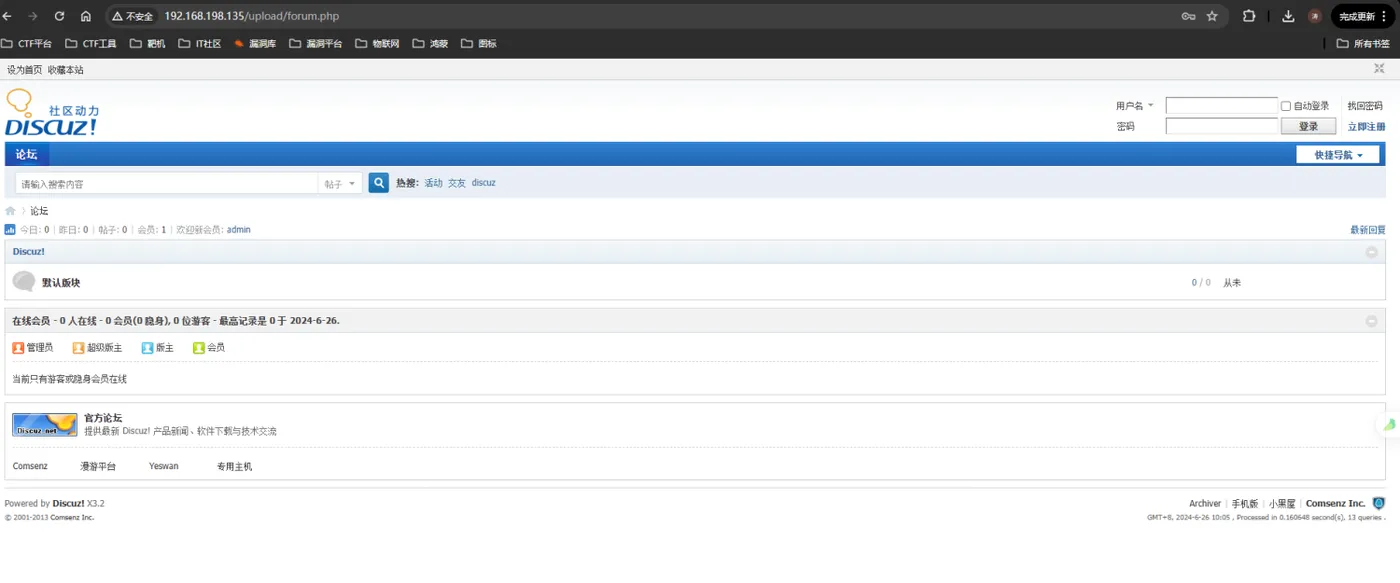1400x583 pixels.
Task: Tick the 自动登录 checkbox
Action: tap(1286, 106)
